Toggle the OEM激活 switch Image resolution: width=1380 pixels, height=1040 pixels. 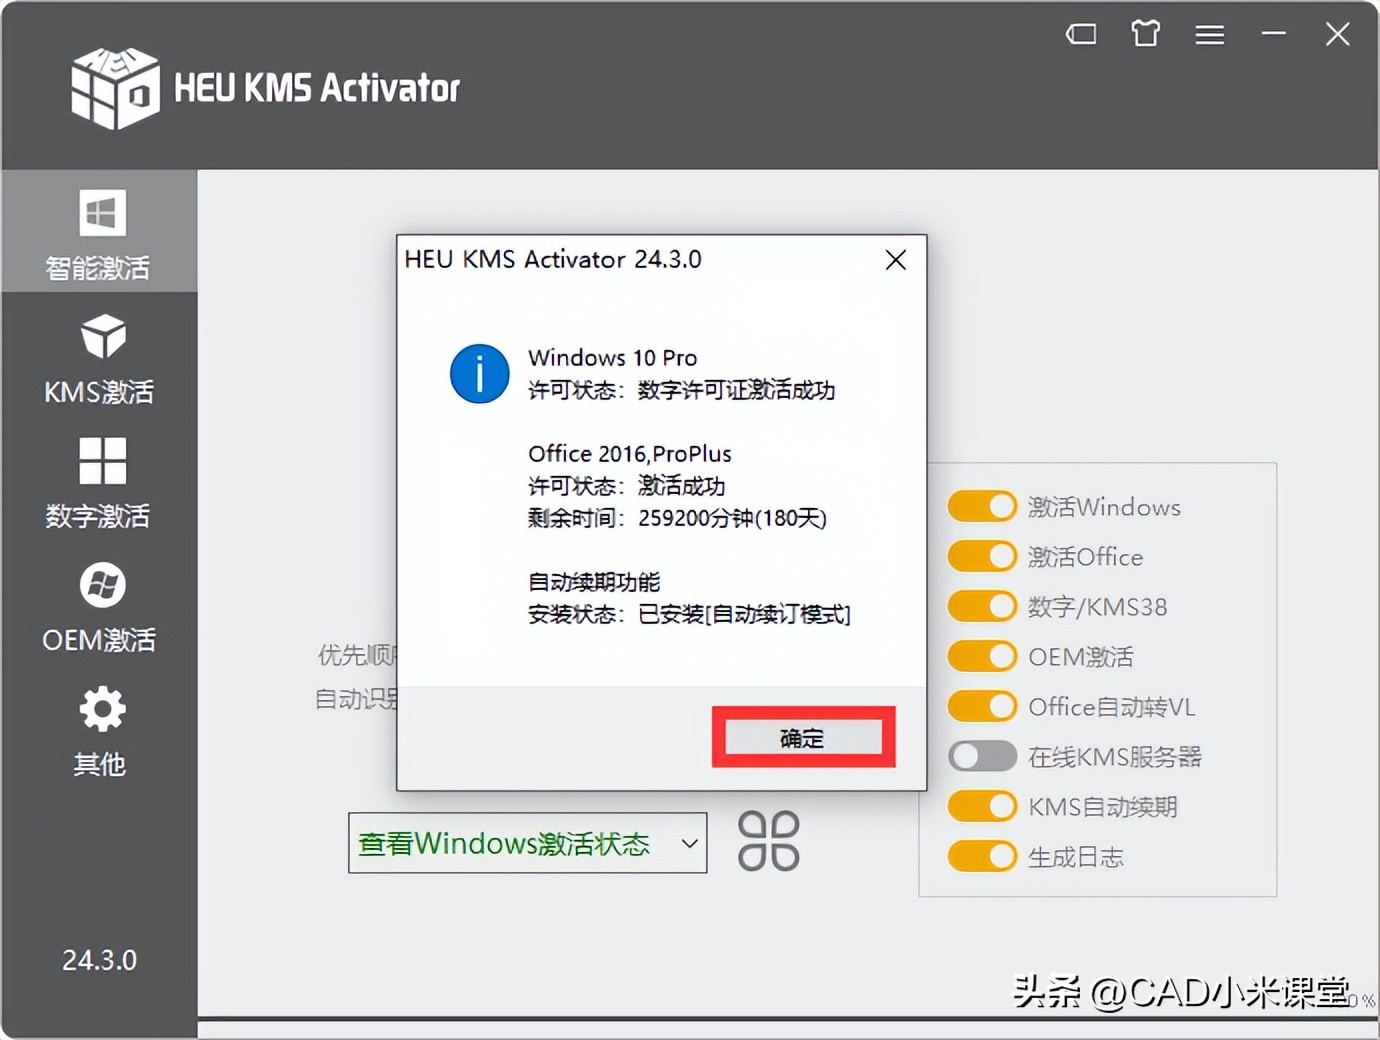982,657
